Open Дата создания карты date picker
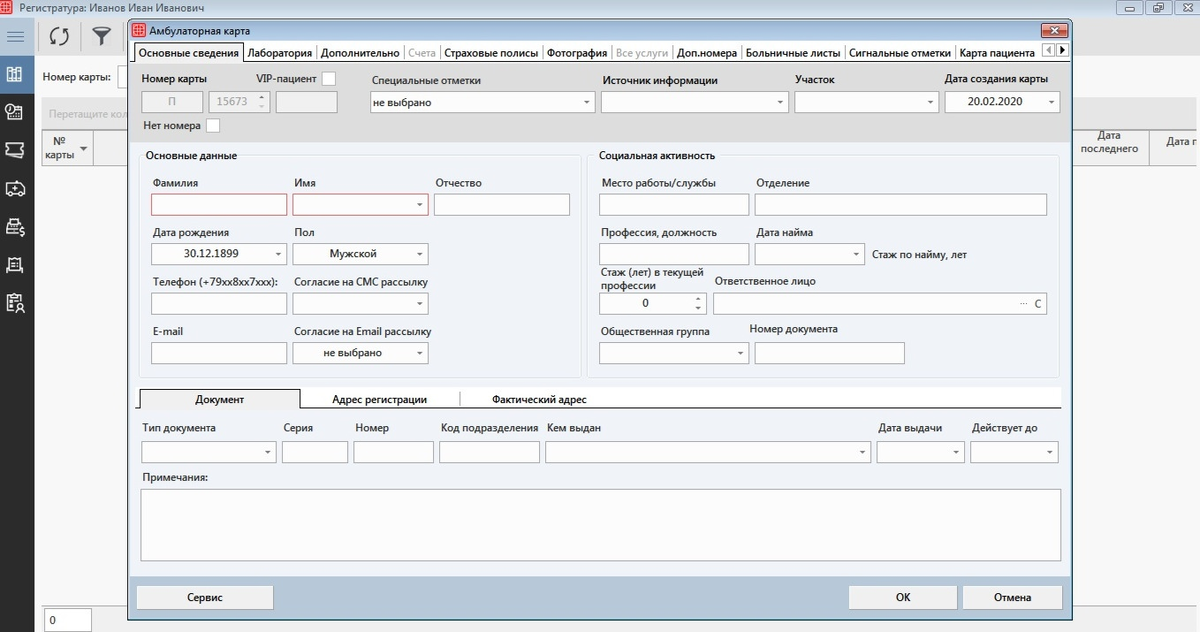 click(x=1051, y=102)
